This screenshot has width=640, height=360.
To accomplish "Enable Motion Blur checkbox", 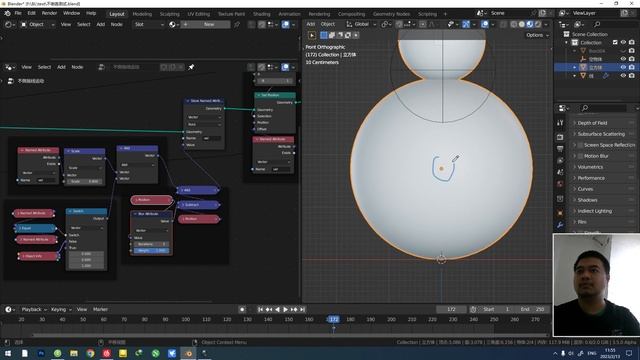I will 580,156.
